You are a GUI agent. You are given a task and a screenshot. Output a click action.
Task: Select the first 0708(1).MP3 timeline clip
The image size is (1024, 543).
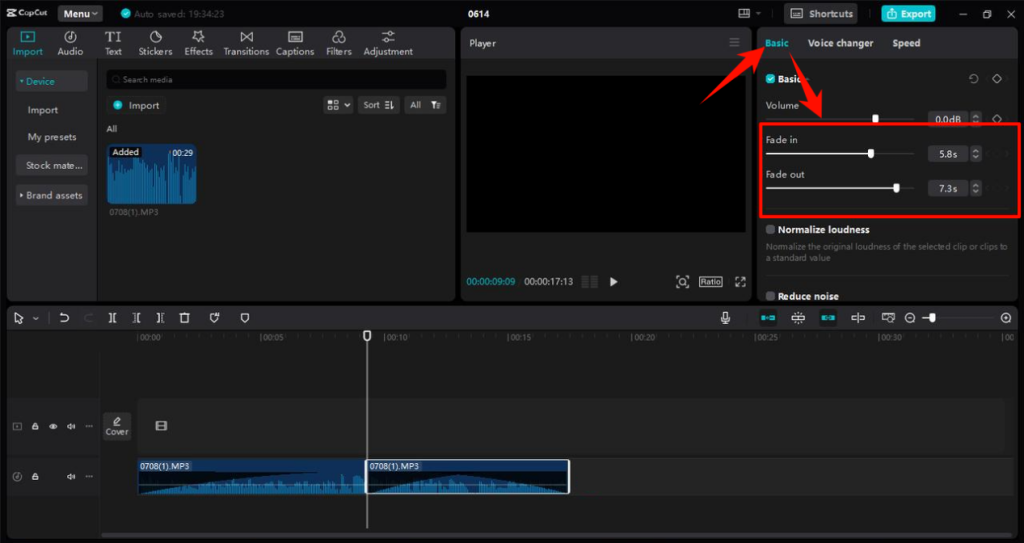(x=251, y=477)
